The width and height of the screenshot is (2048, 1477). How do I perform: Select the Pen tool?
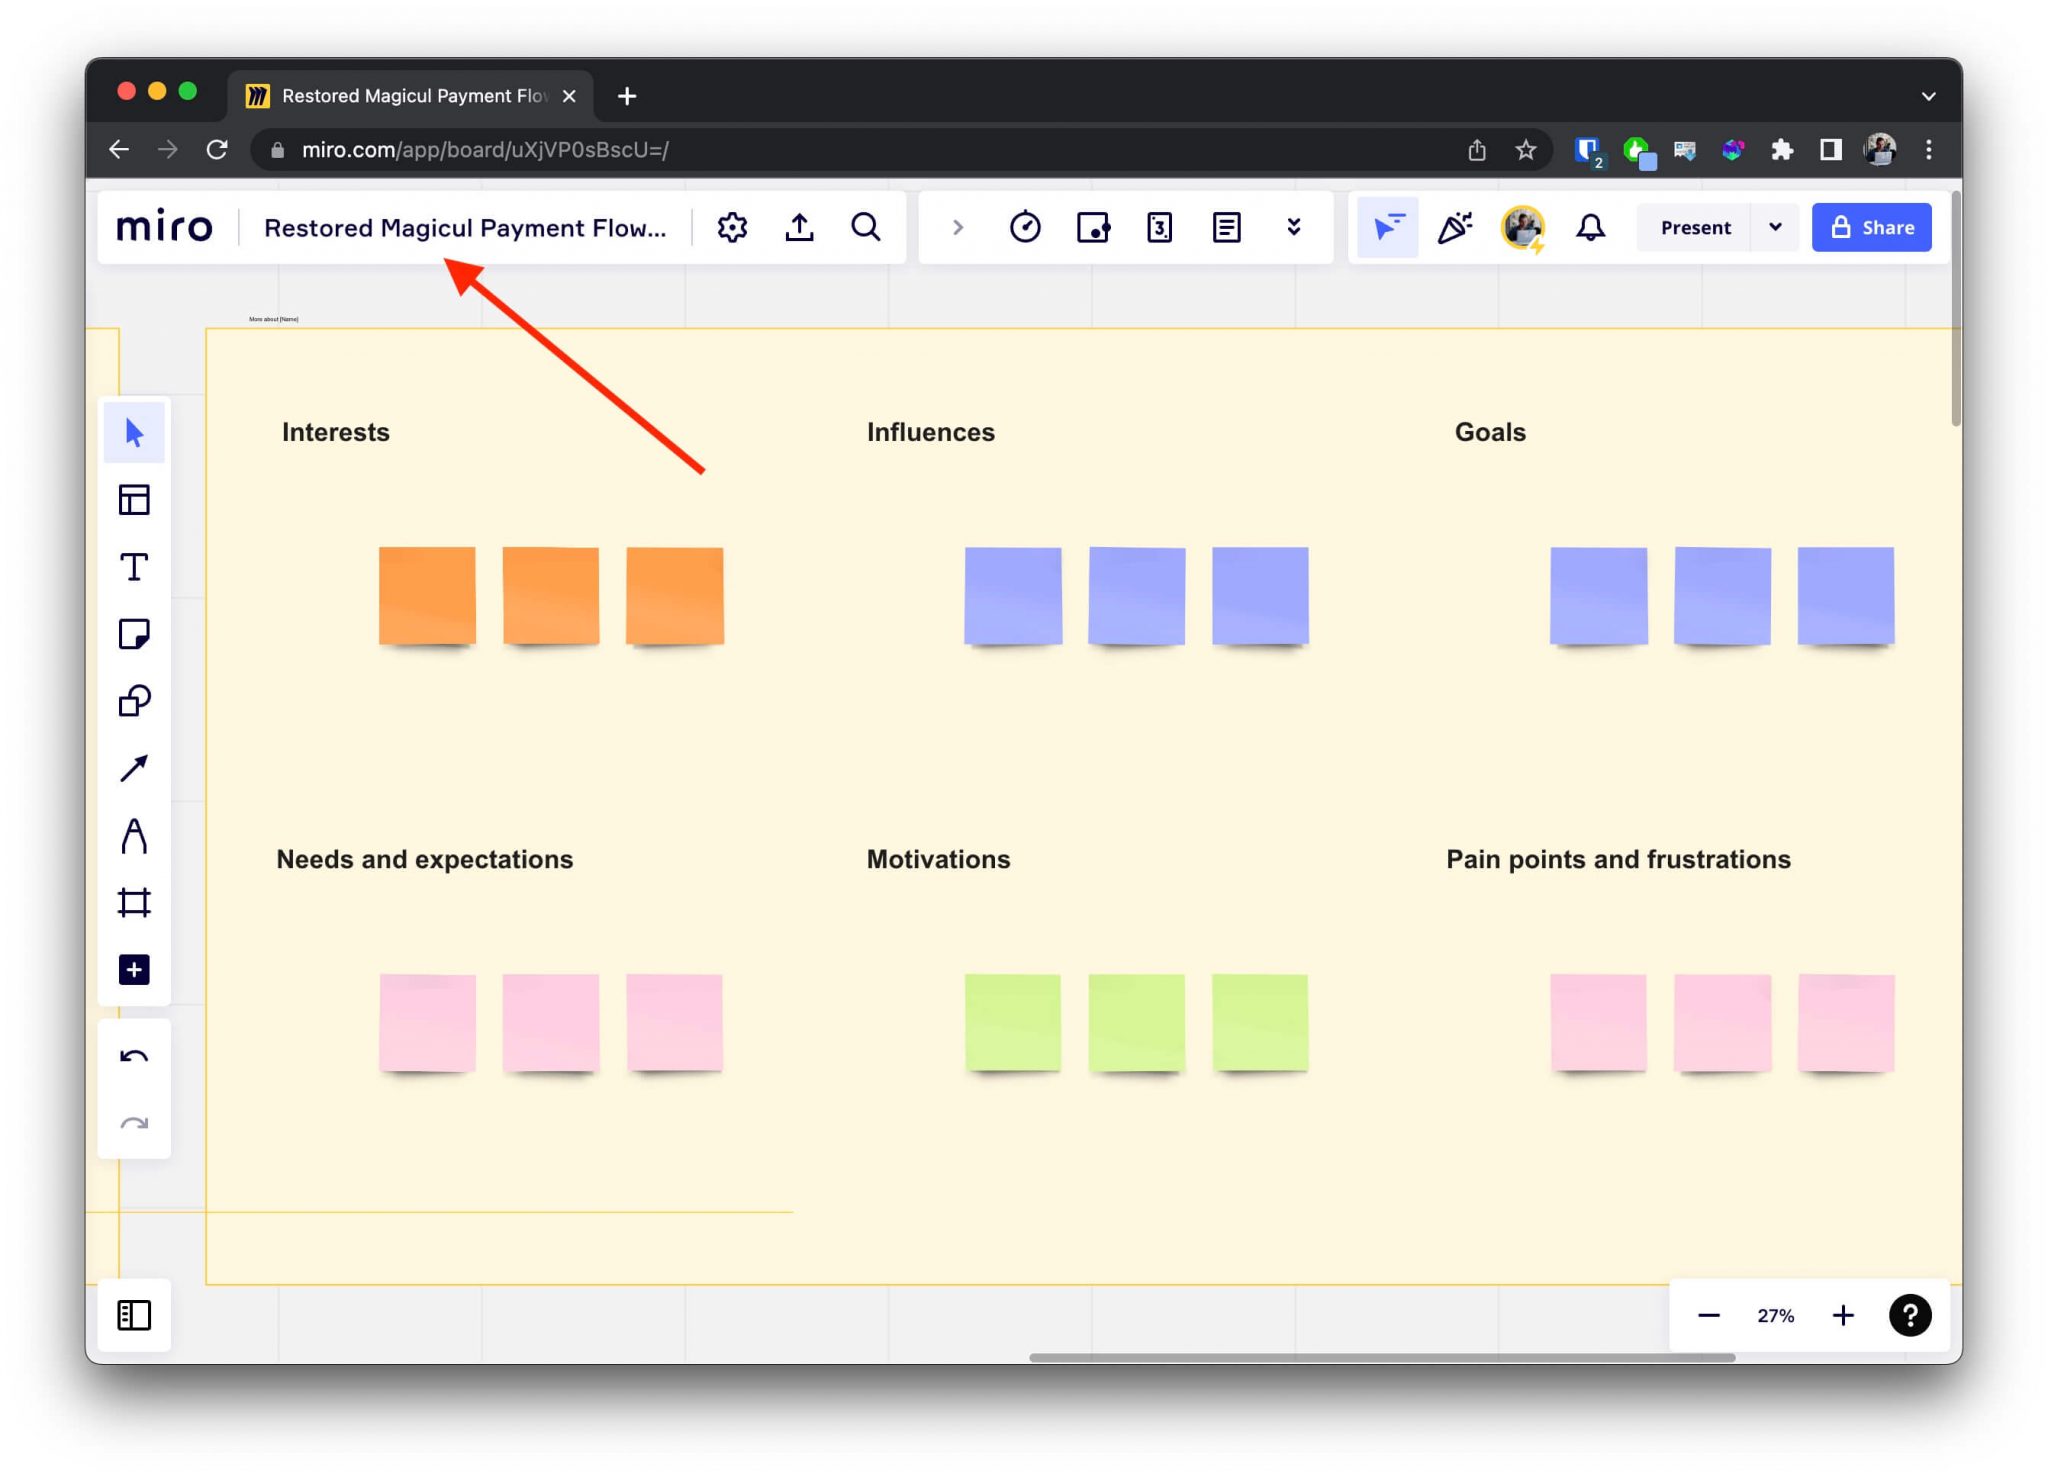tap(134, 835)
